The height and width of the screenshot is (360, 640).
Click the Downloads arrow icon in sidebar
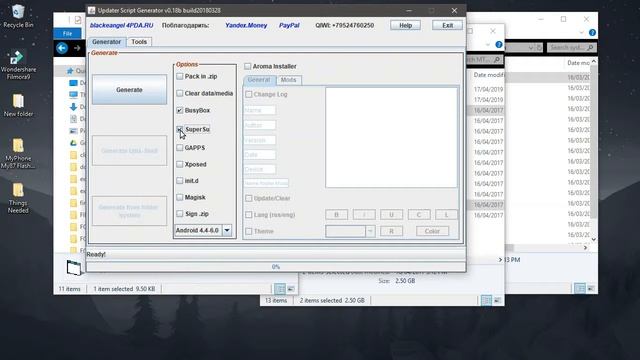(x=73, y=107)
